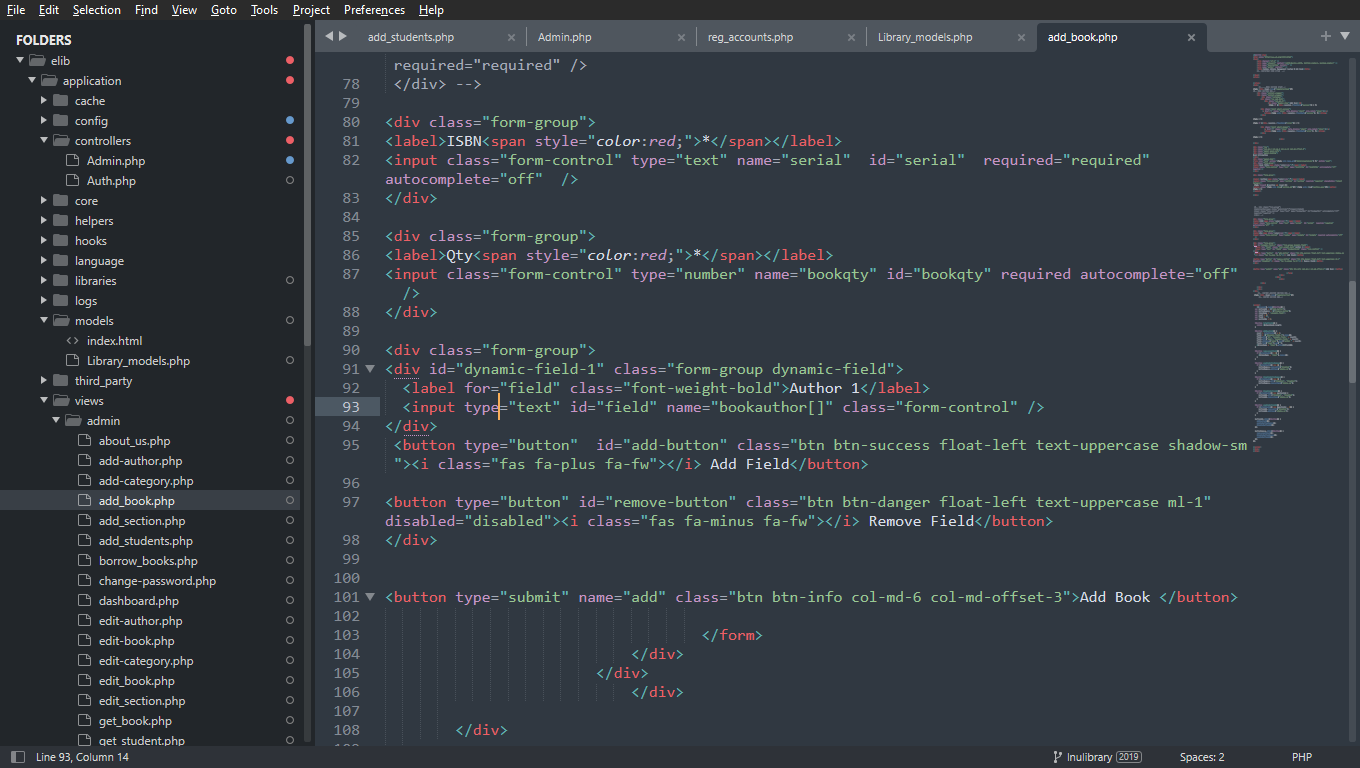This screenshot has height=768, width=1360.
Task: Change syntax via PHP status item
Action: click(1301, 757)
